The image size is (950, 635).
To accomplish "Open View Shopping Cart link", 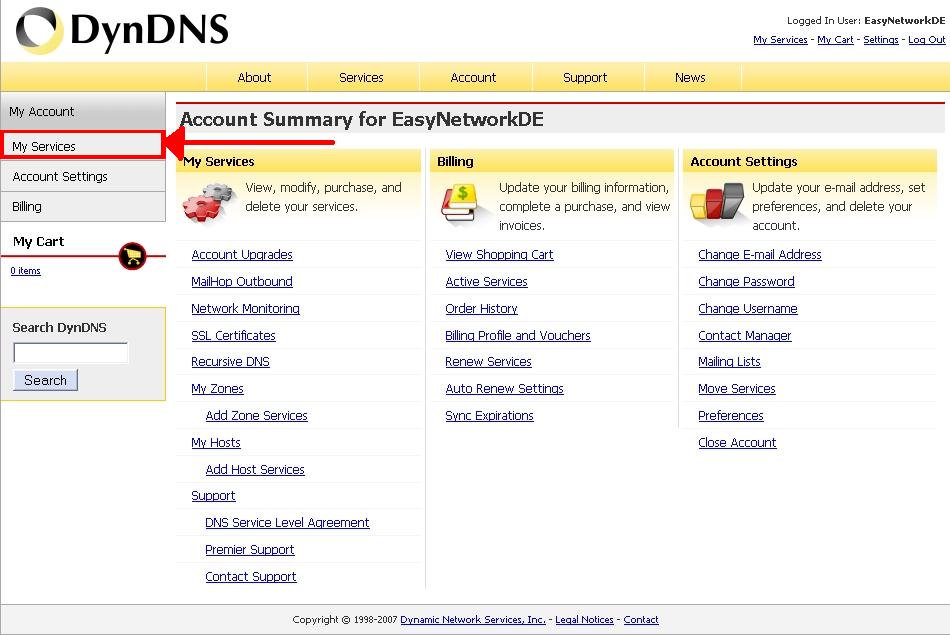I will pyautogui.click(x=499, y=254).
